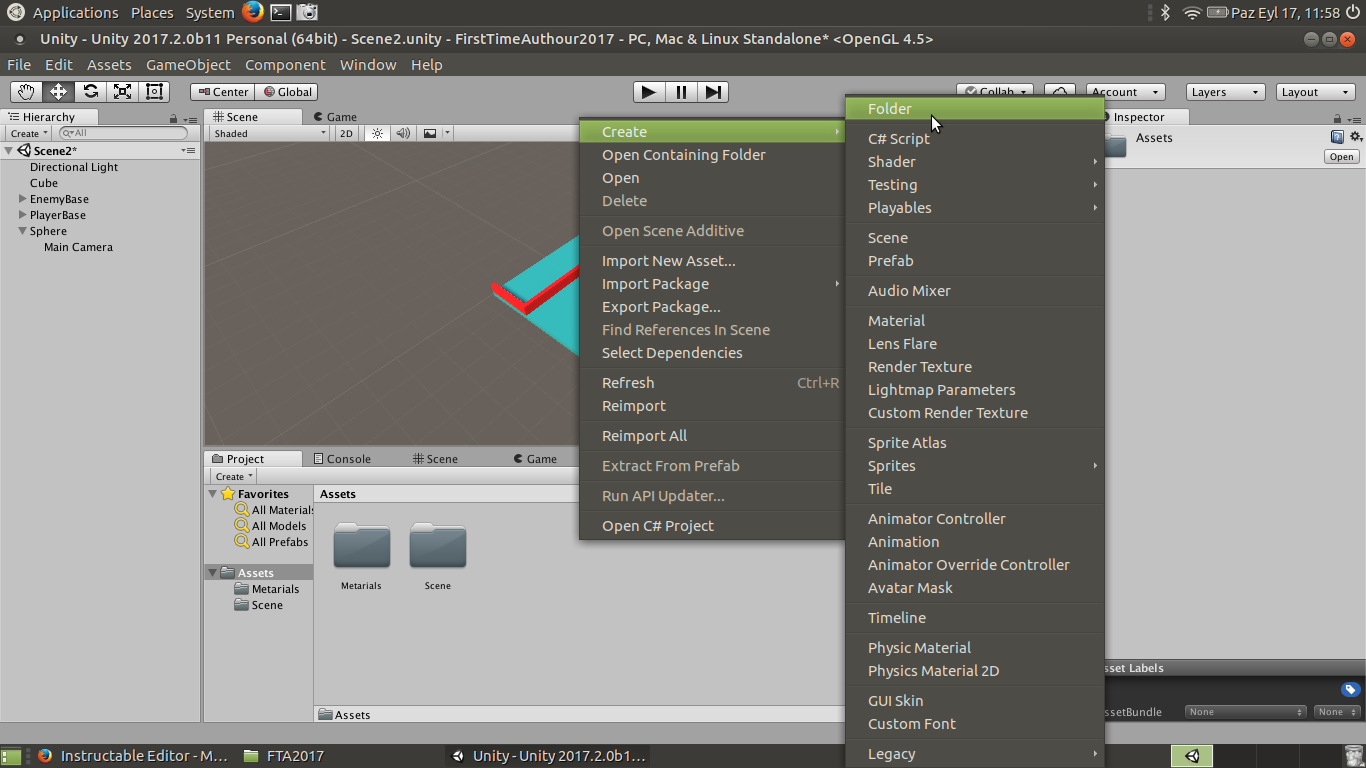The height and width of the screenshot is (768, 1366).
Task: Activate the Rotate tool
Action: pyautogui.click(x=90, y=92)
